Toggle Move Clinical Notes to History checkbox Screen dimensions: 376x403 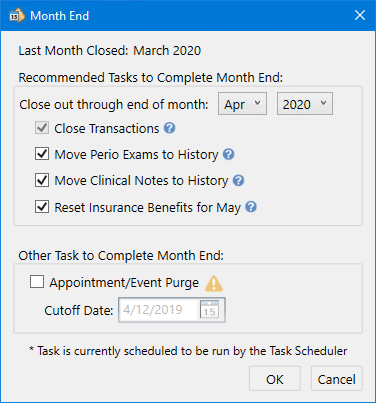42,180
